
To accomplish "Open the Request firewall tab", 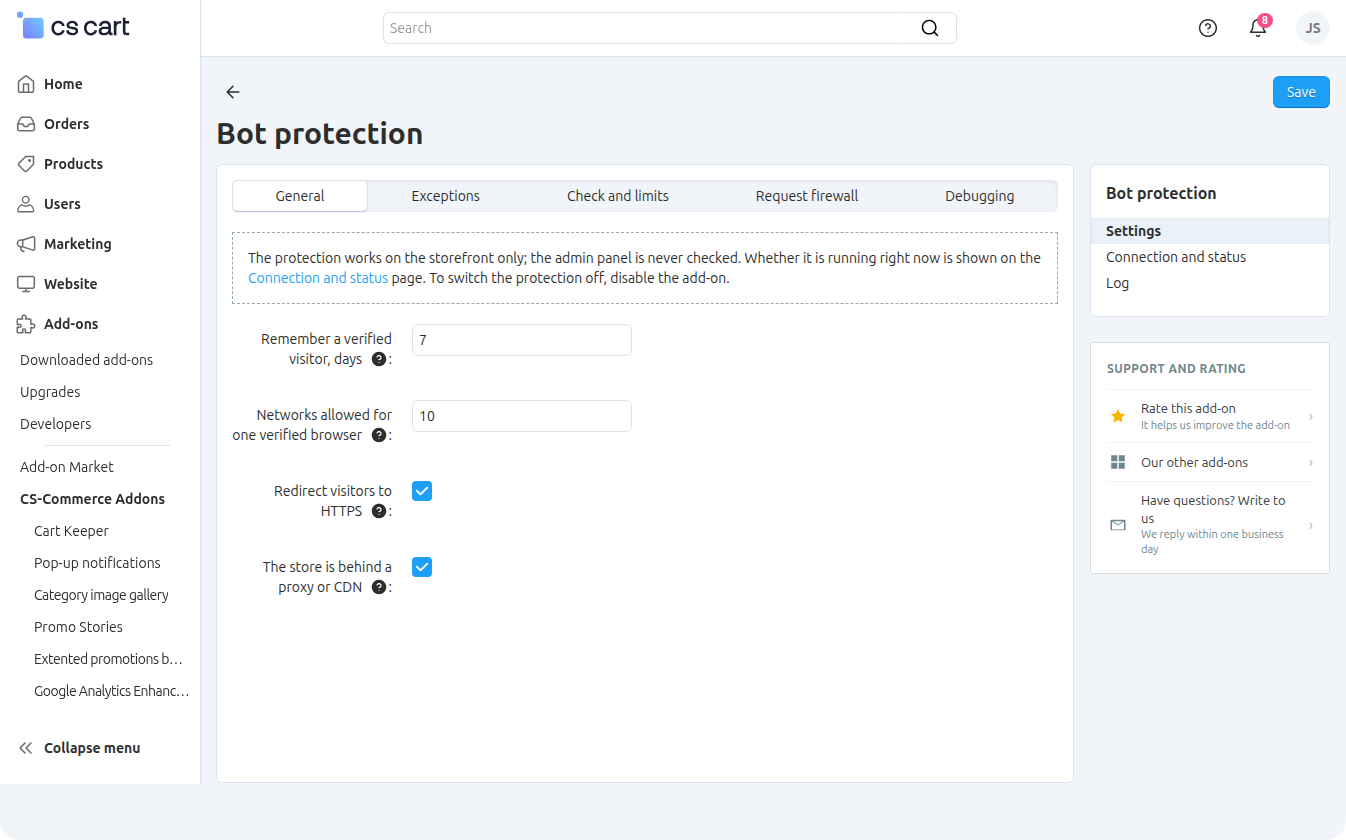I will pos(807,196).
